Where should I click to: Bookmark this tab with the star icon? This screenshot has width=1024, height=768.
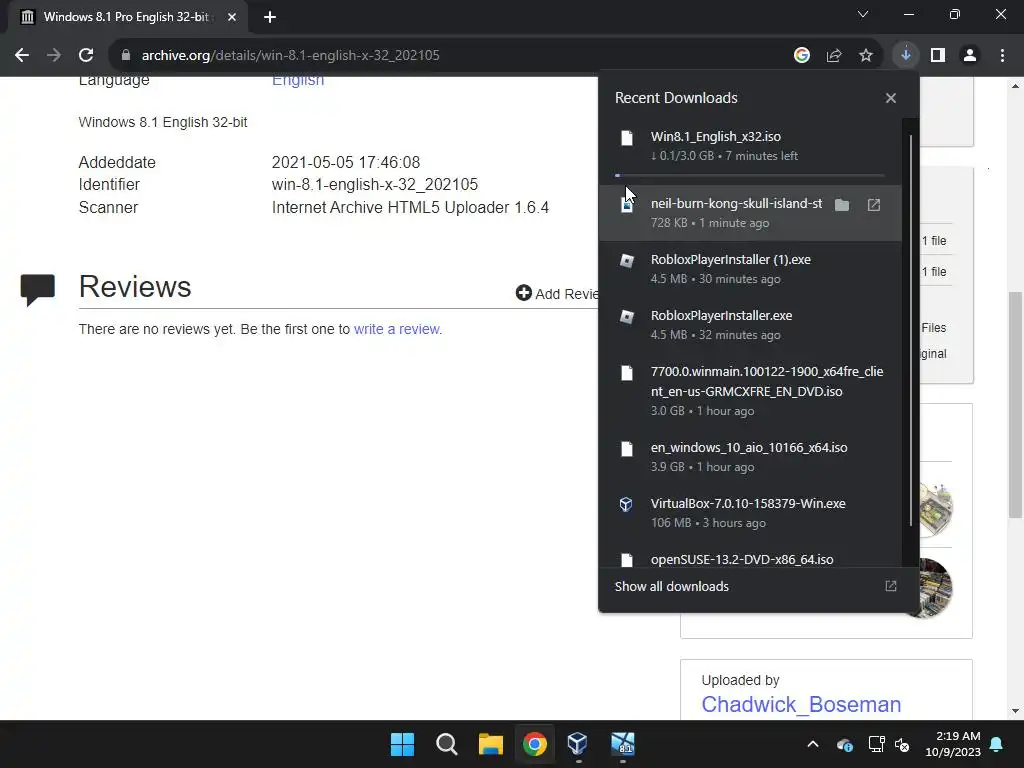click(x=865, y=56)
